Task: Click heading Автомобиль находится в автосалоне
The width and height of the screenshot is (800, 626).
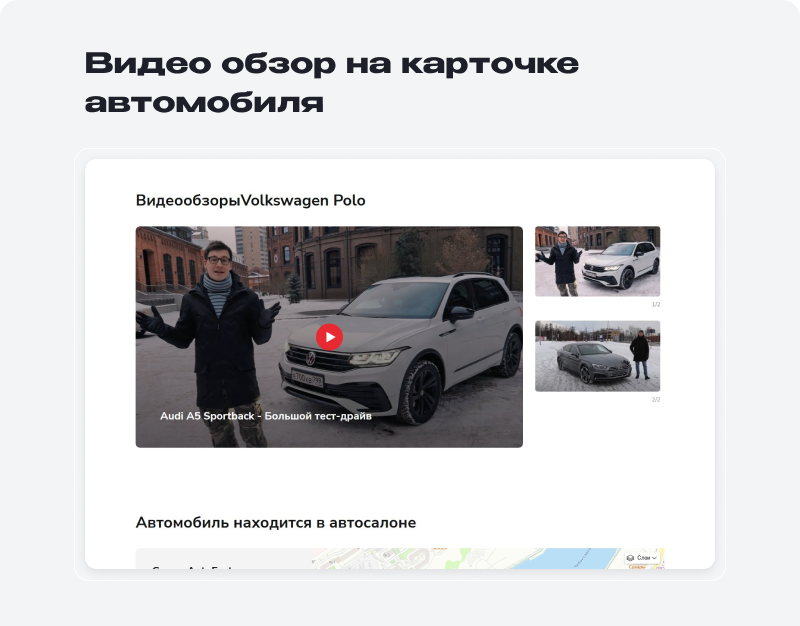Action: pyautogui.click(x=276, y=522)
